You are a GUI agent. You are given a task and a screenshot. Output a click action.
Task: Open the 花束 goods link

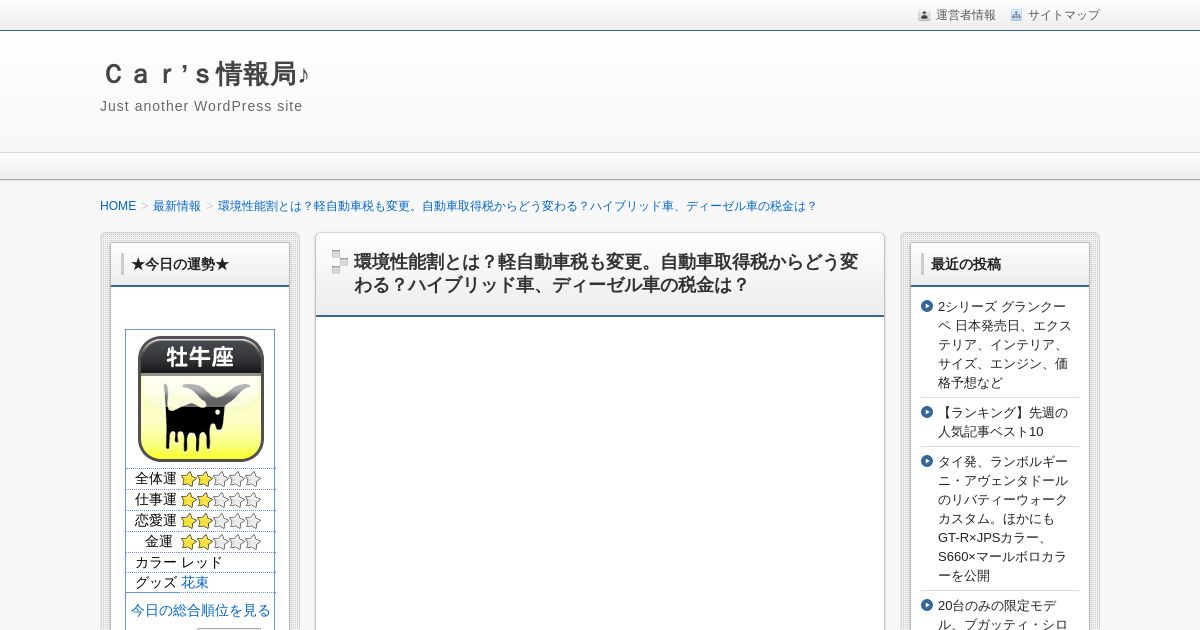(x=195, y=582)
